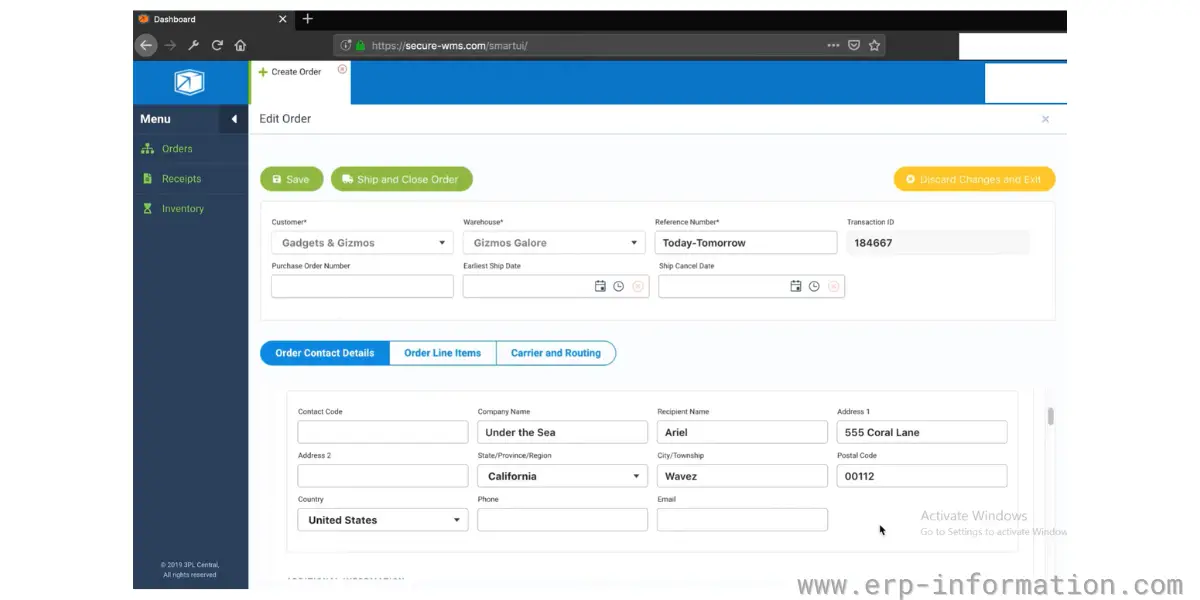Switch to Order Line Items tab
The height and width of the screenshot is (600, 1200).
tap(442, 353)
